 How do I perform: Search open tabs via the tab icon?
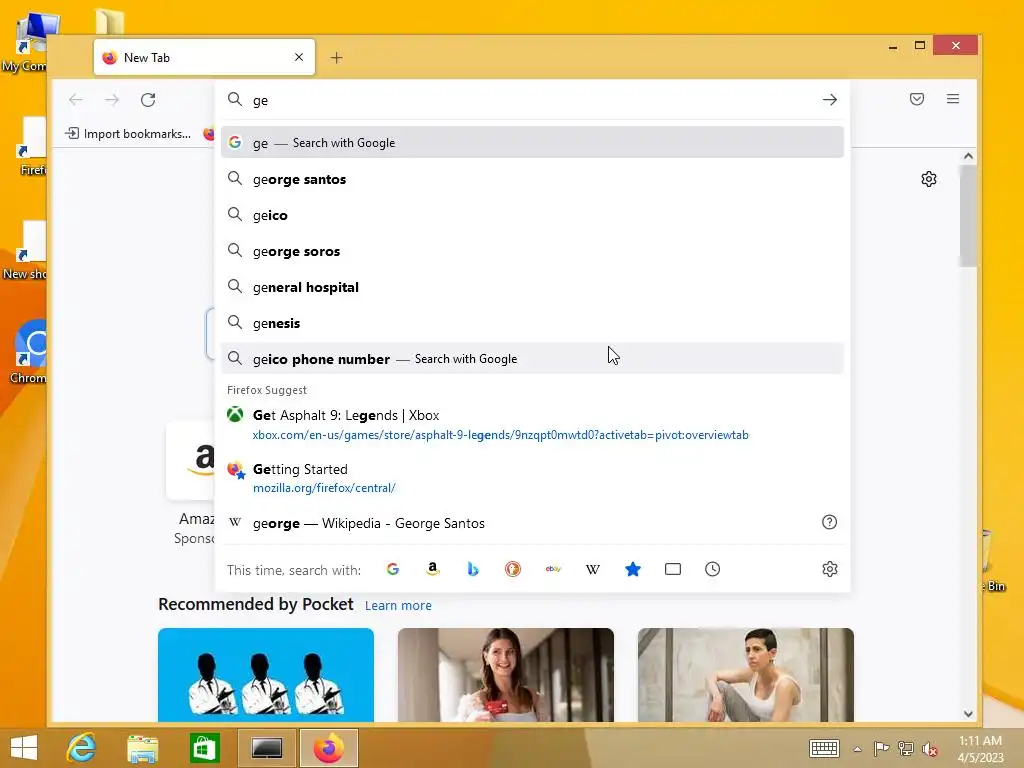click(673, 569)
